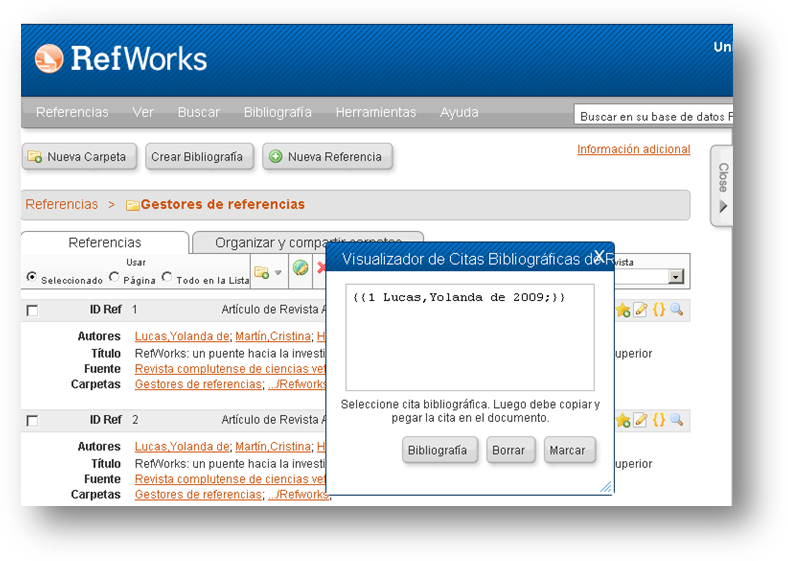Click star icon on reference 2
Viewport: 788px width, 561px height.
(623, 420)
